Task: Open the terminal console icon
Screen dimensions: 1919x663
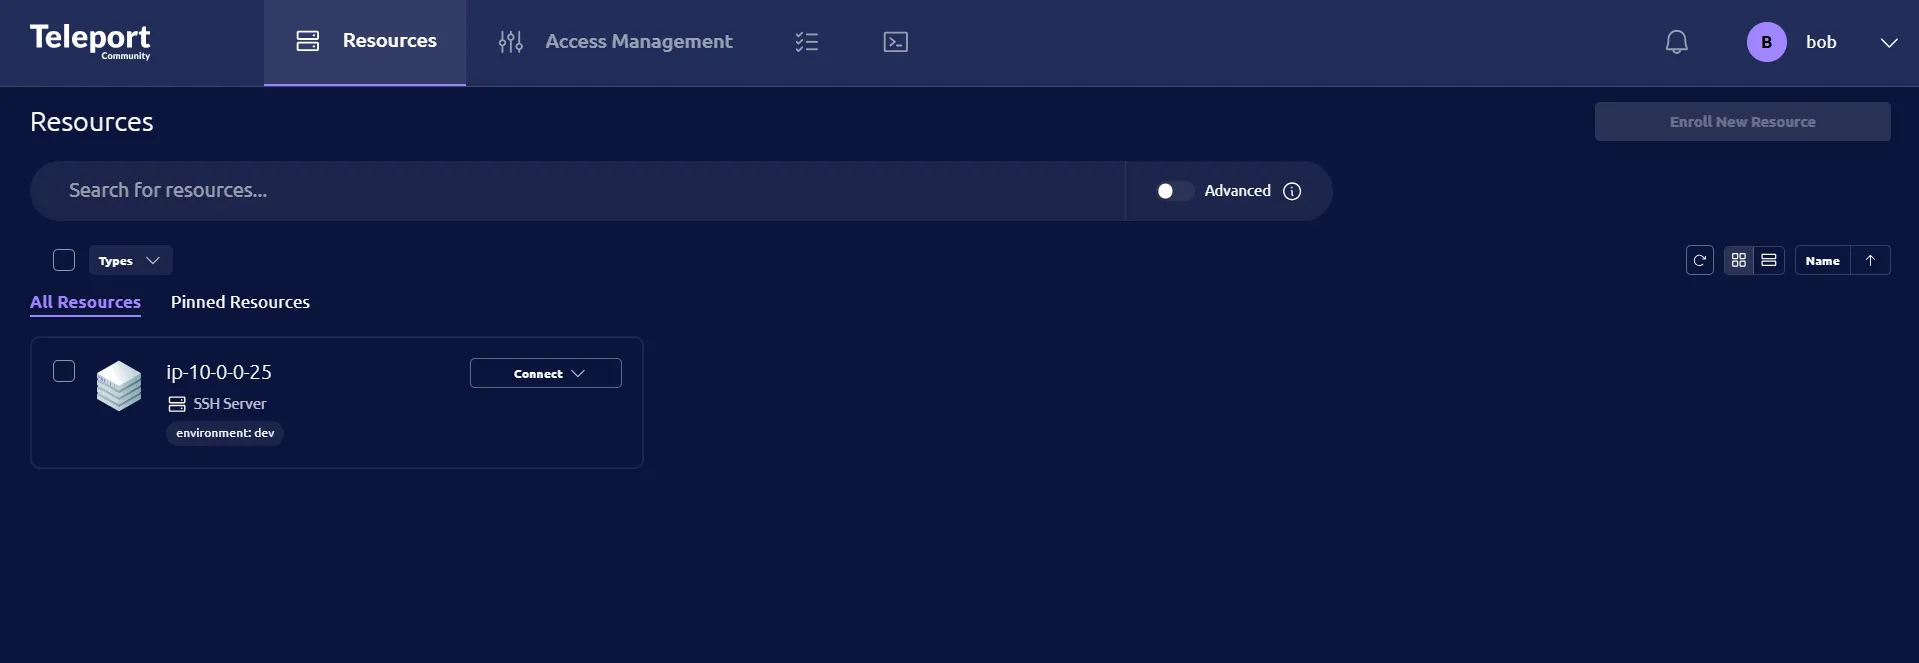Action: (896, 42)
